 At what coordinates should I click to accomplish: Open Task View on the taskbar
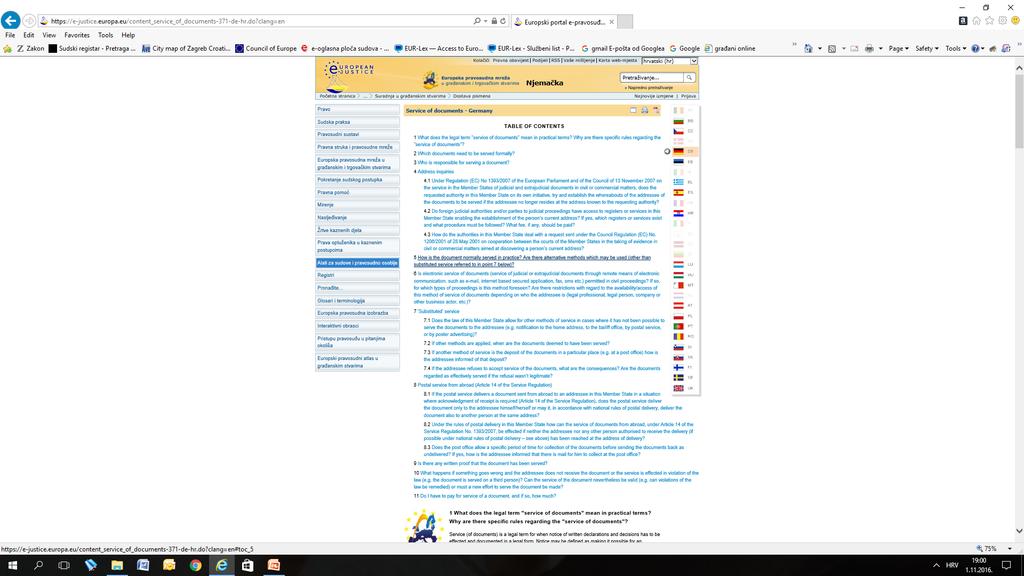(x=64, y=566)
